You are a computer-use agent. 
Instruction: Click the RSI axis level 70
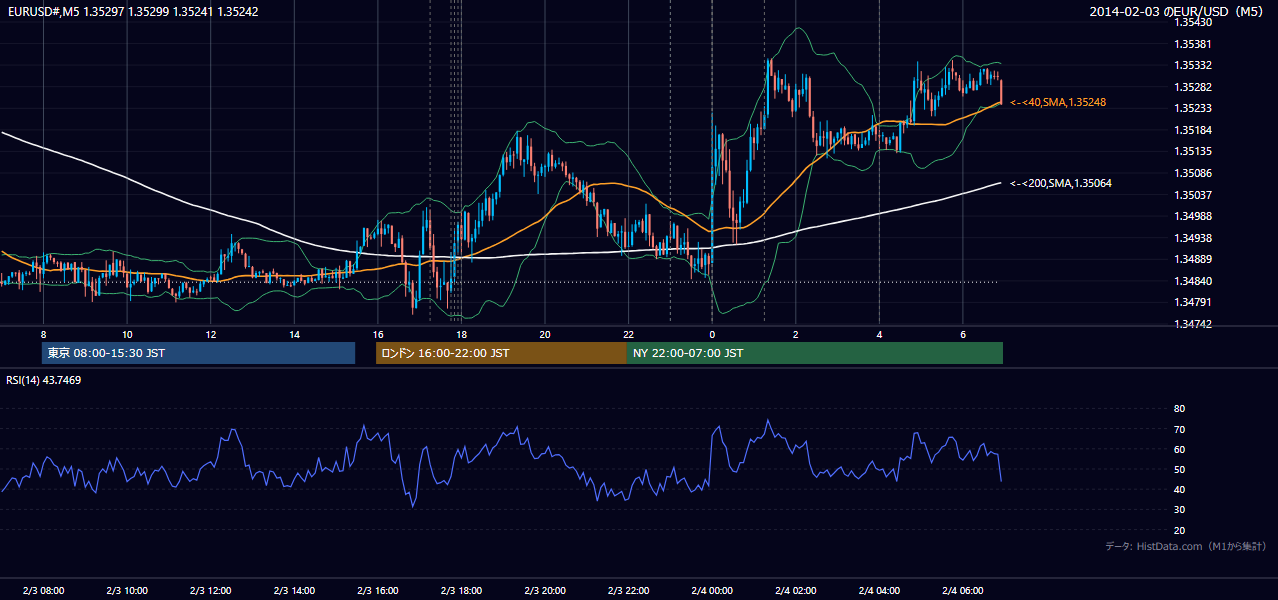tap(1179, 429)
